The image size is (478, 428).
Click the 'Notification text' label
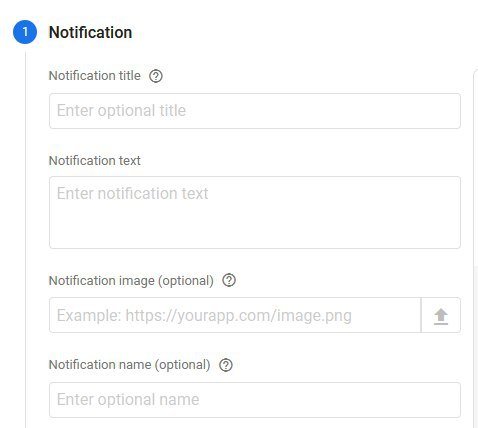[95, 161]
